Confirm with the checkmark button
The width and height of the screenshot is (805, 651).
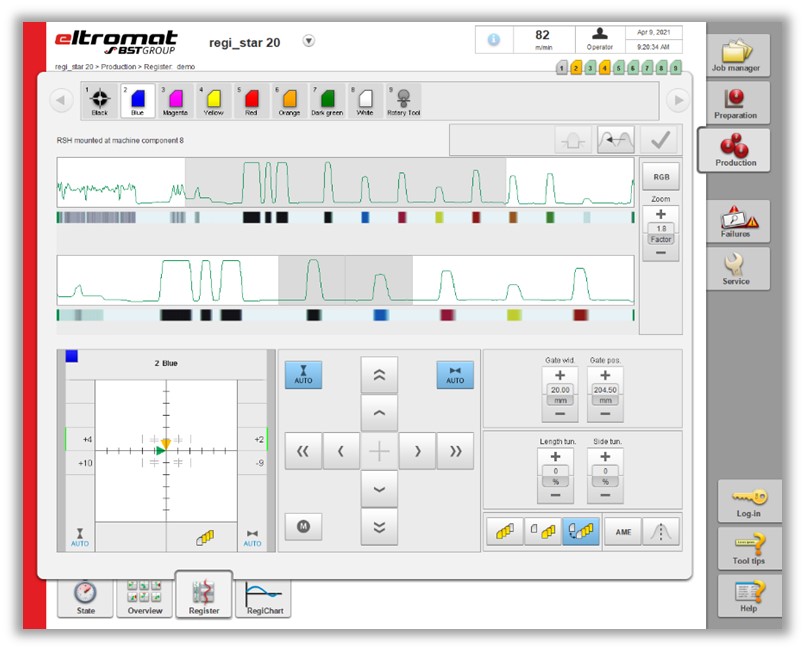tap(660, 140)
